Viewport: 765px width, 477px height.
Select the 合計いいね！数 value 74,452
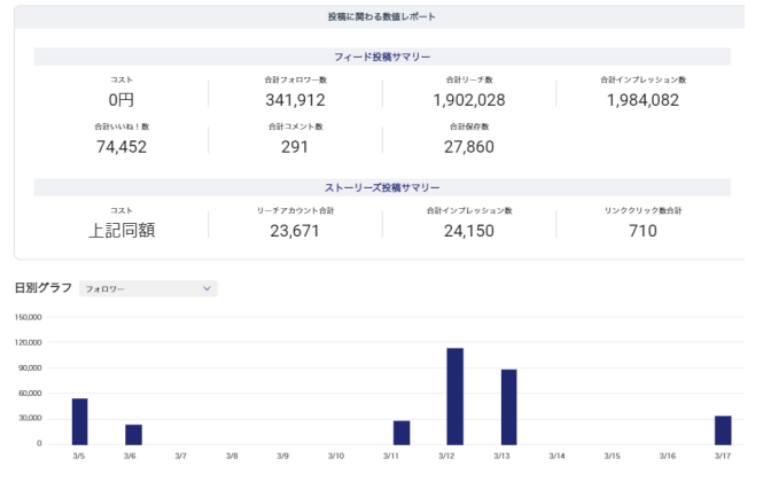point(121,147)
